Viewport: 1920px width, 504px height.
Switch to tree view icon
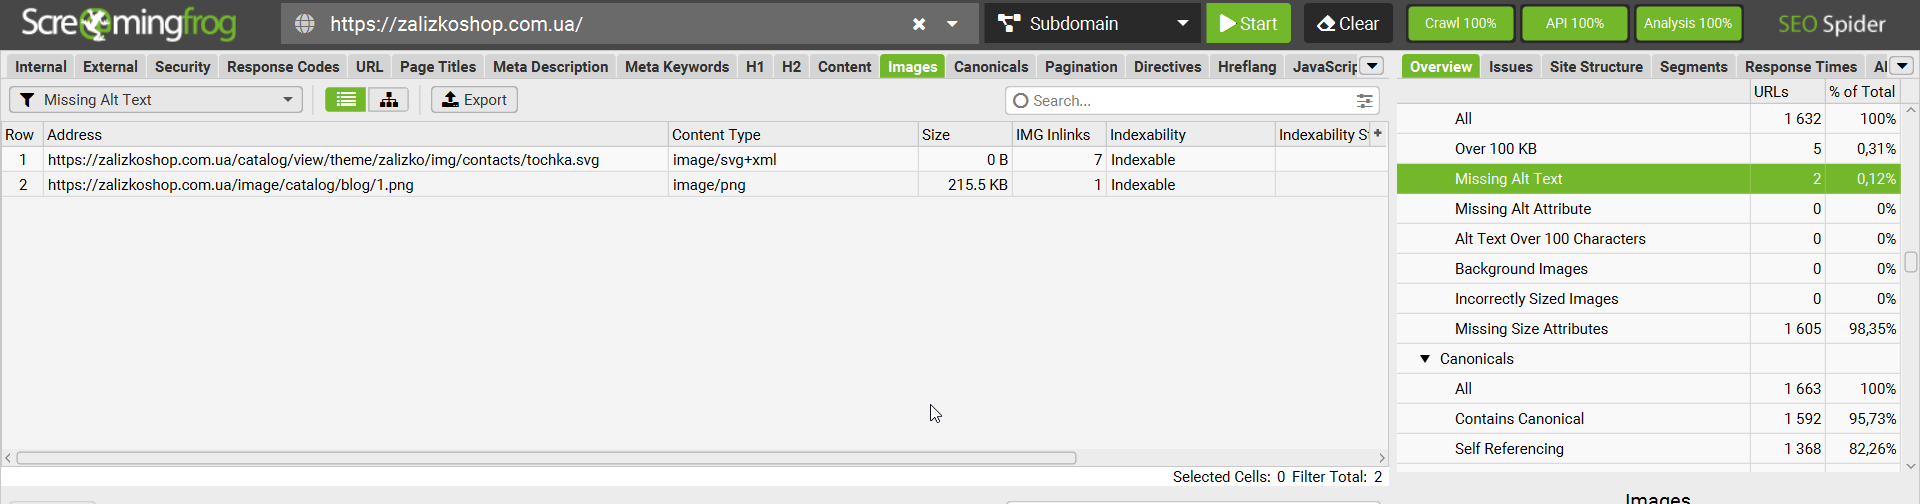pyautogui.click(x=388, y=99)
